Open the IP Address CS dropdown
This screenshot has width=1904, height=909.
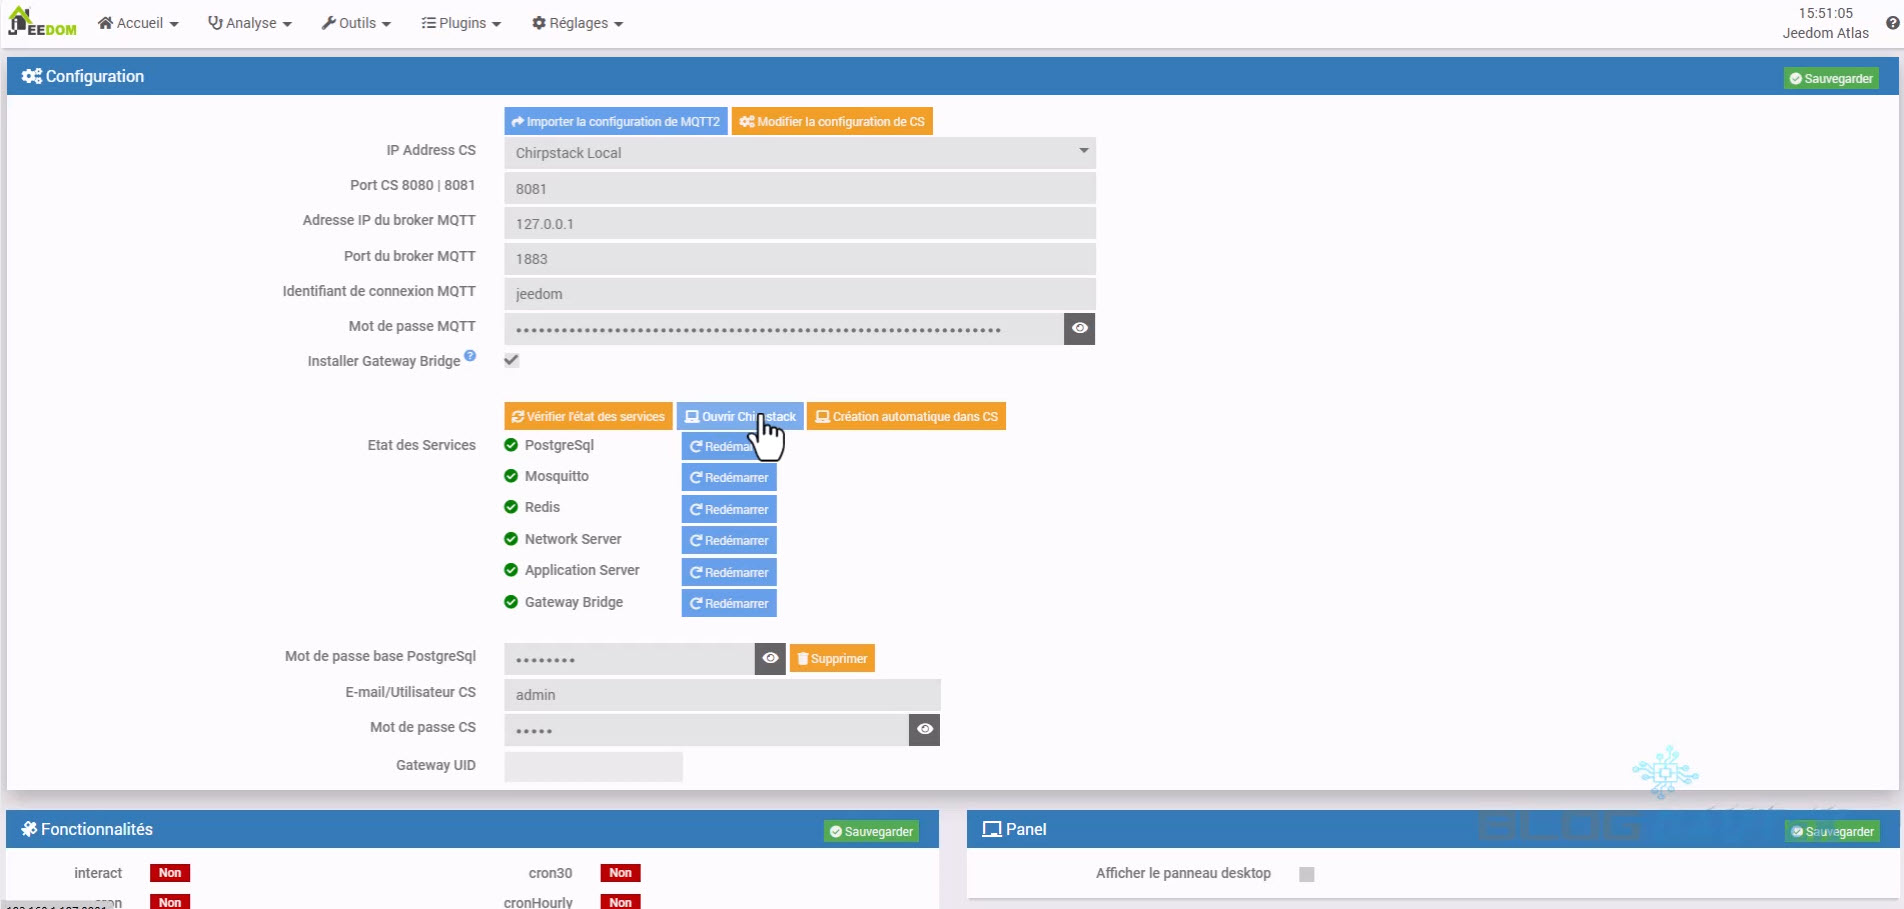pos(799,153)
